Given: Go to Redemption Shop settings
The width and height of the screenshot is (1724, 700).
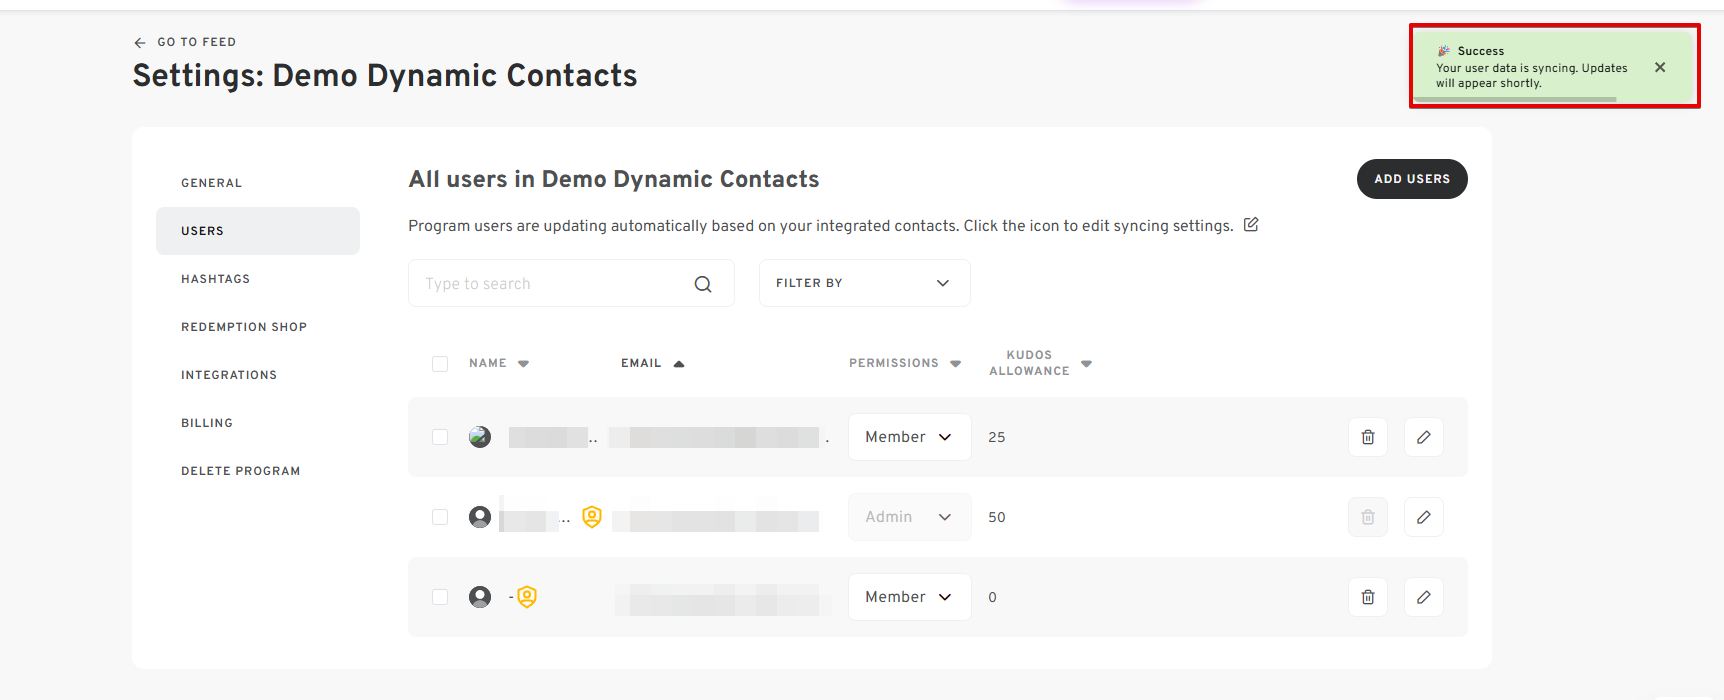Looking at the screenshot, I should 244,327.
